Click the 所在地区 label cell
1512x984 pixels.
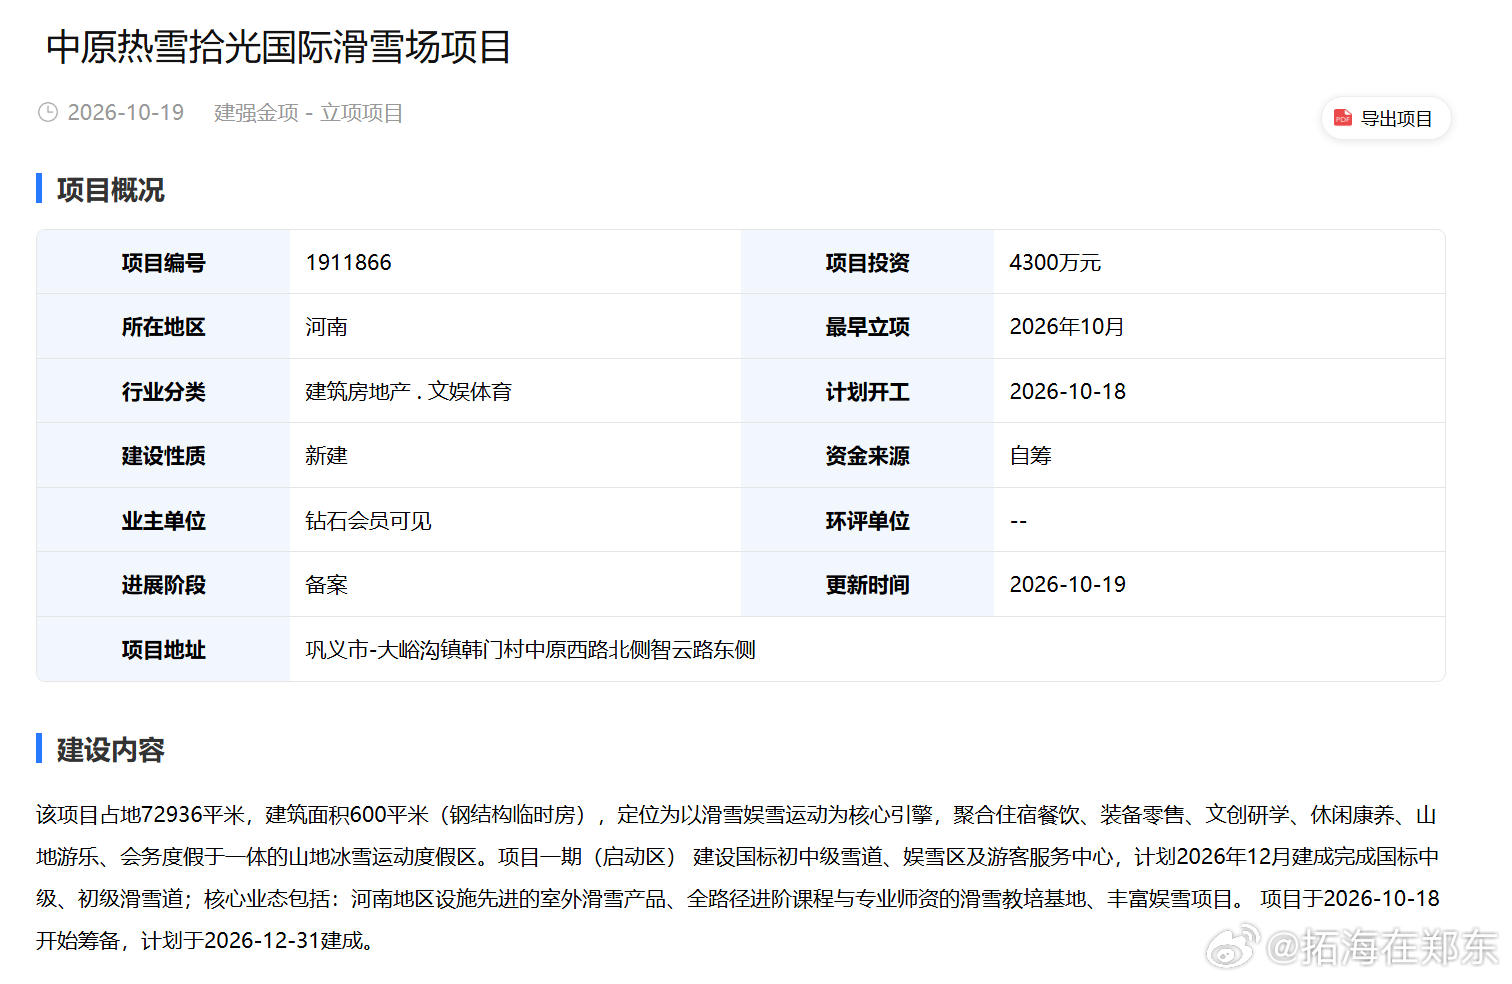pyautogui.click(x=163, y=327)
